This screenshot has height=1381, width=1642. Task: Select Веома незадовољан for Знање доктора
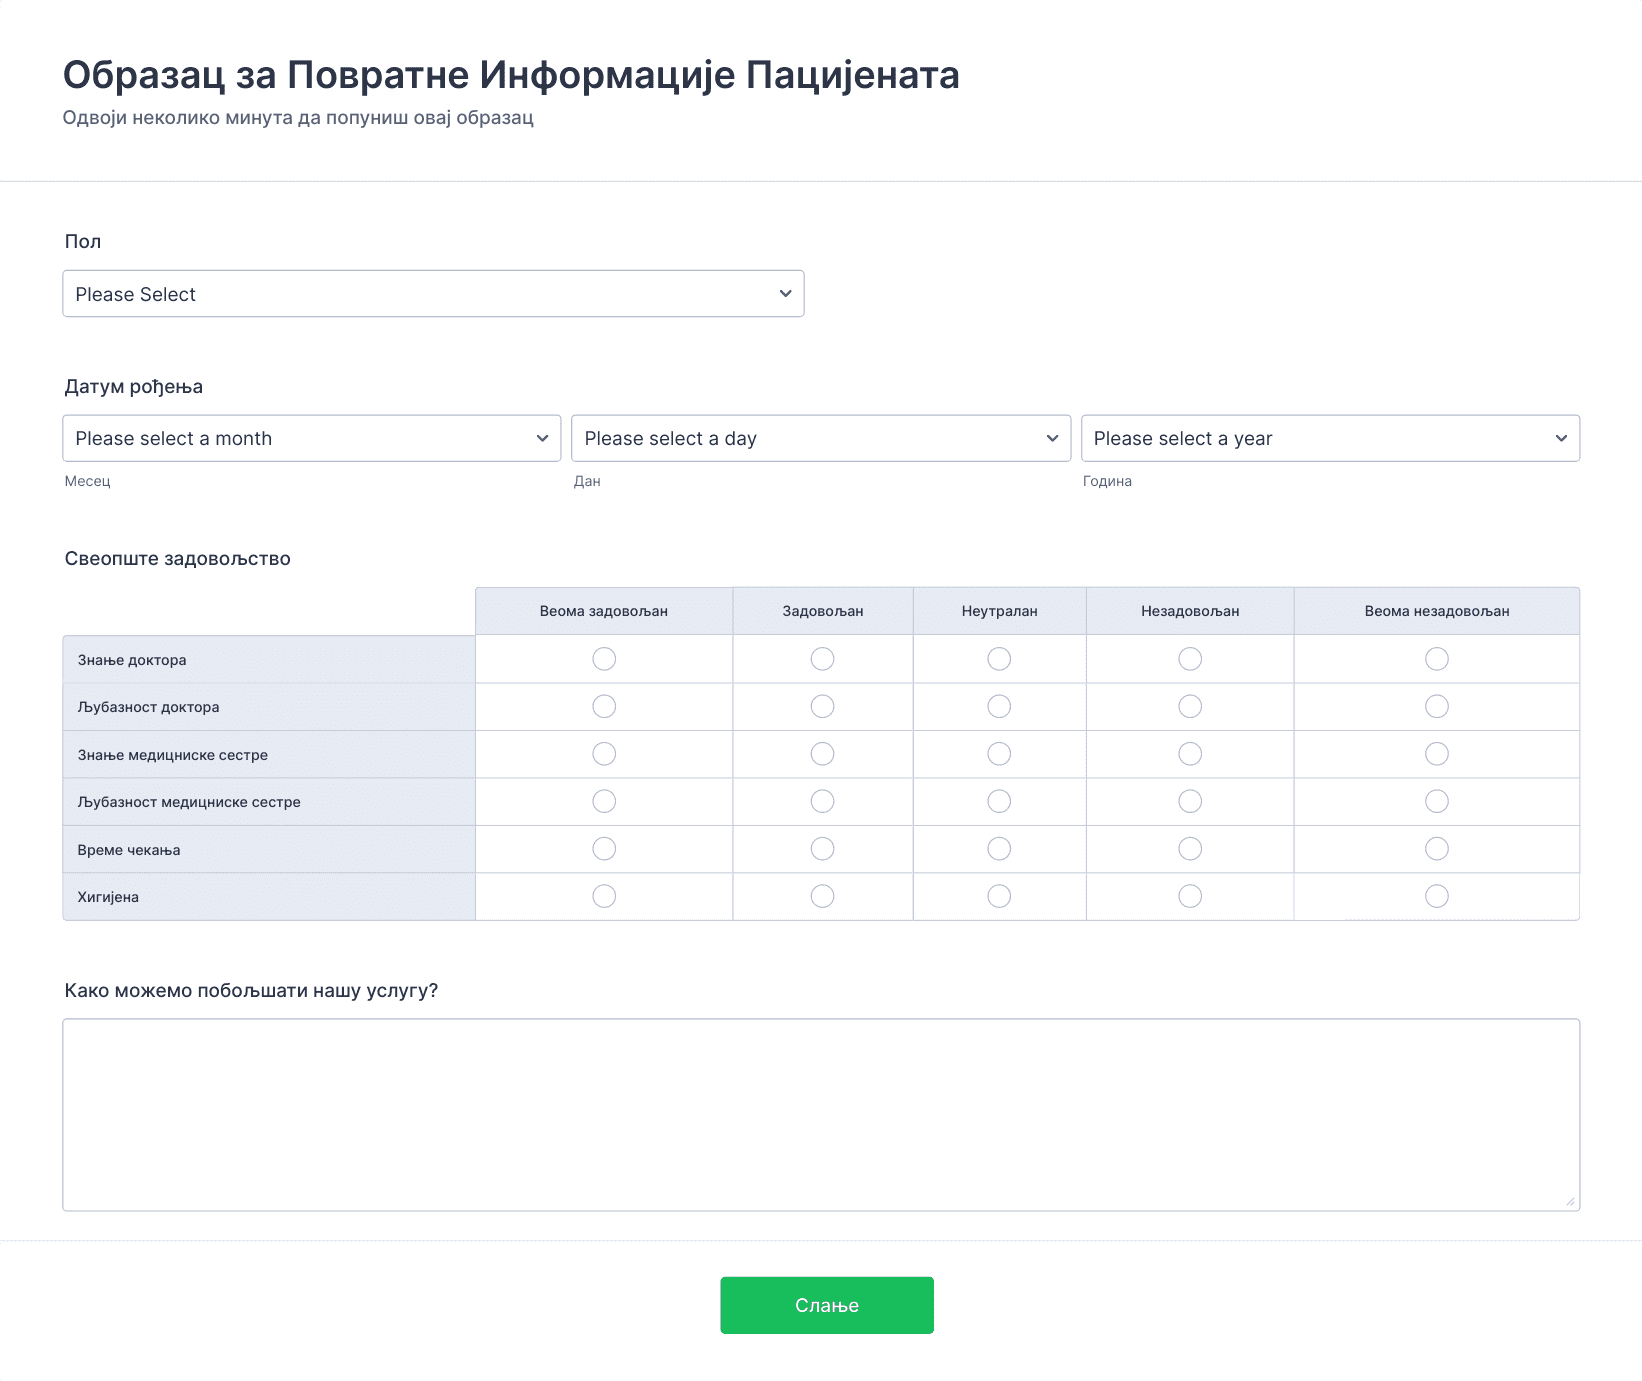coord(1437,659)
